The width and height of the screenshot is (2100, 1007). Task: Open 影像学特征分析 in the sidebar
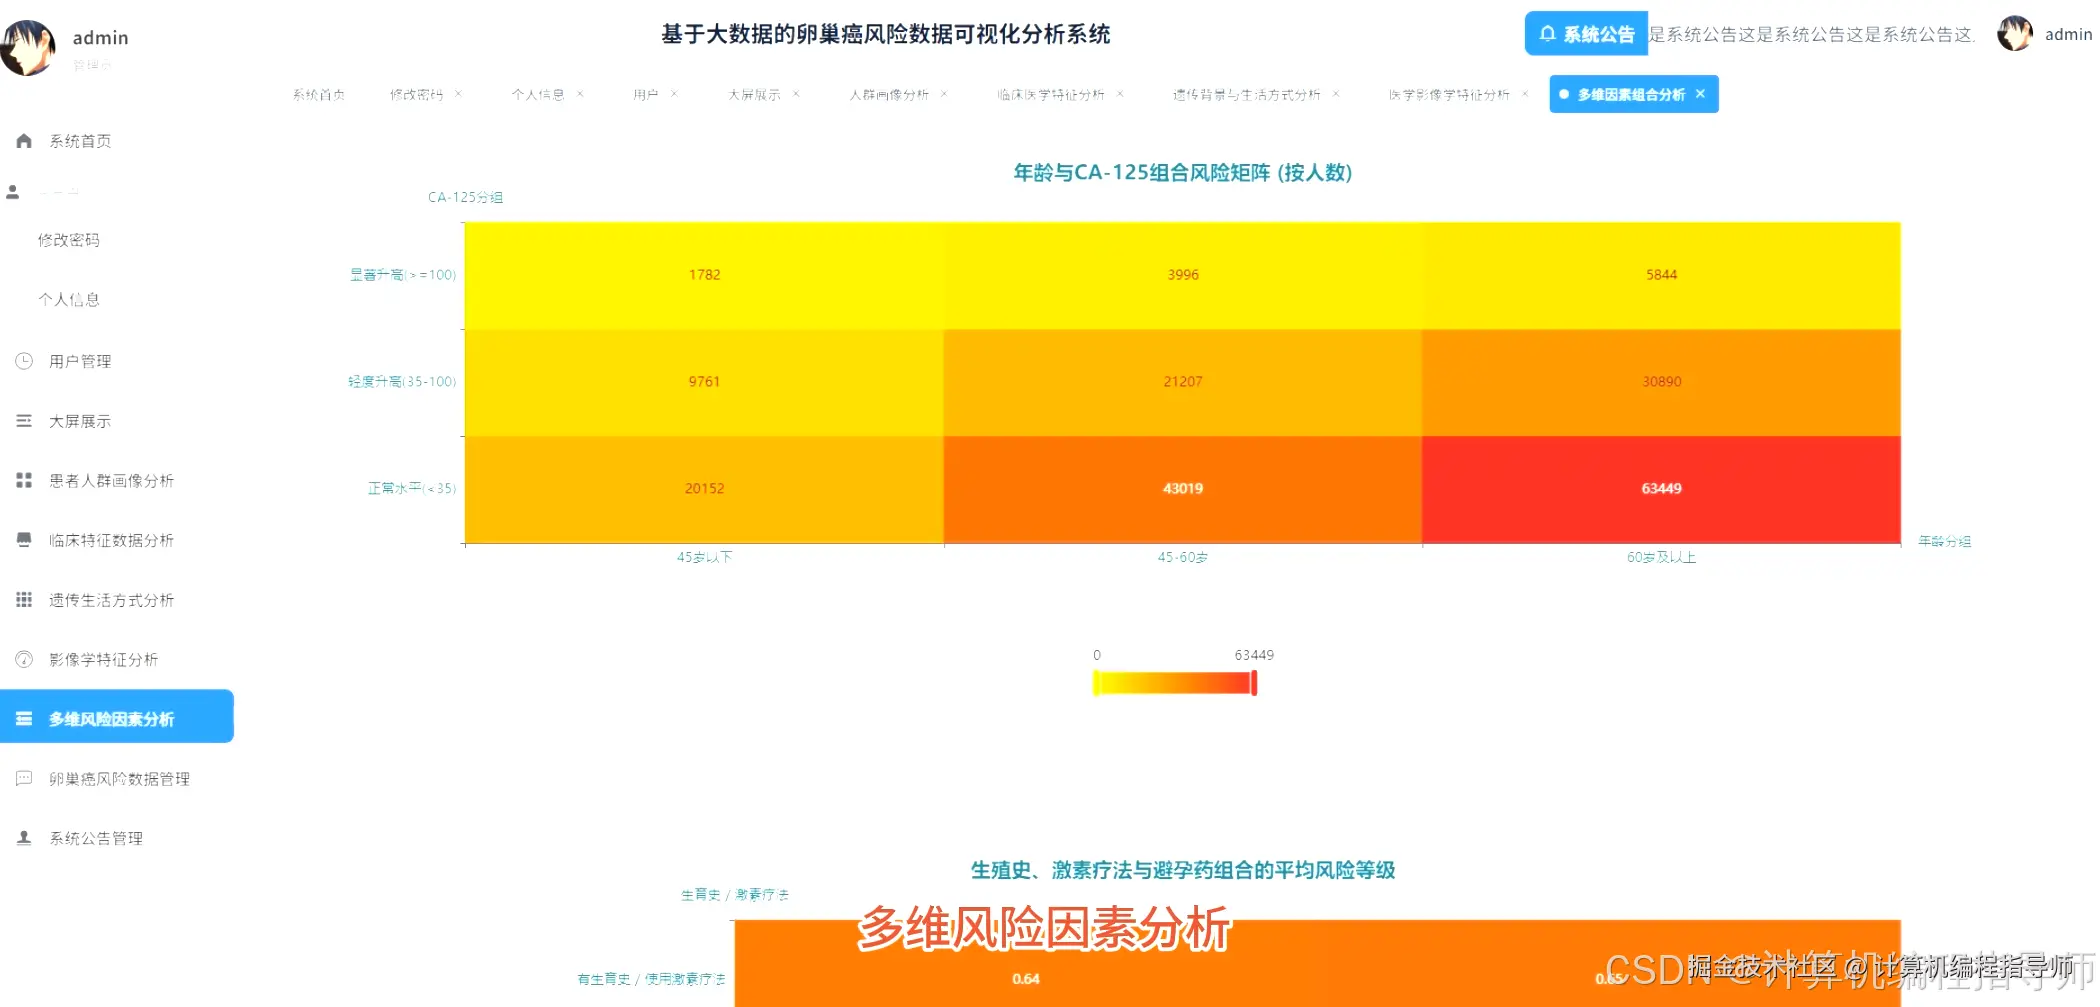tap(104, 659)
